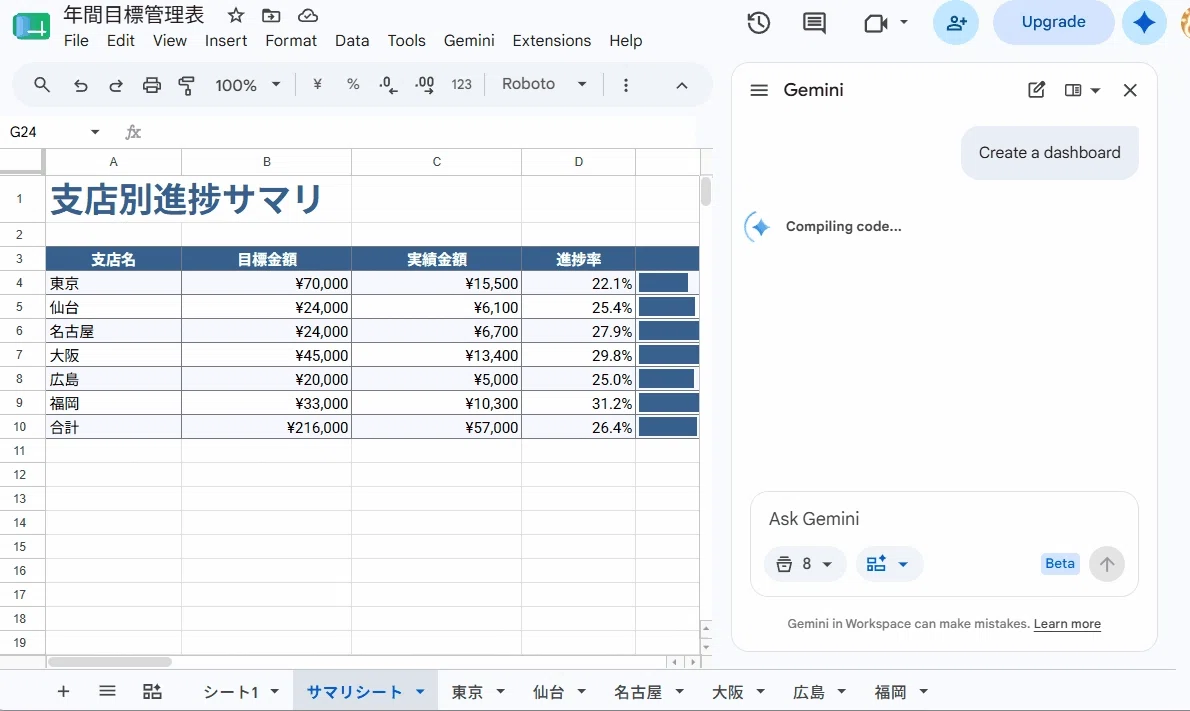
Task: Click the print icon in toolbar
Action: pyautogui.click(x=152, y=85)
